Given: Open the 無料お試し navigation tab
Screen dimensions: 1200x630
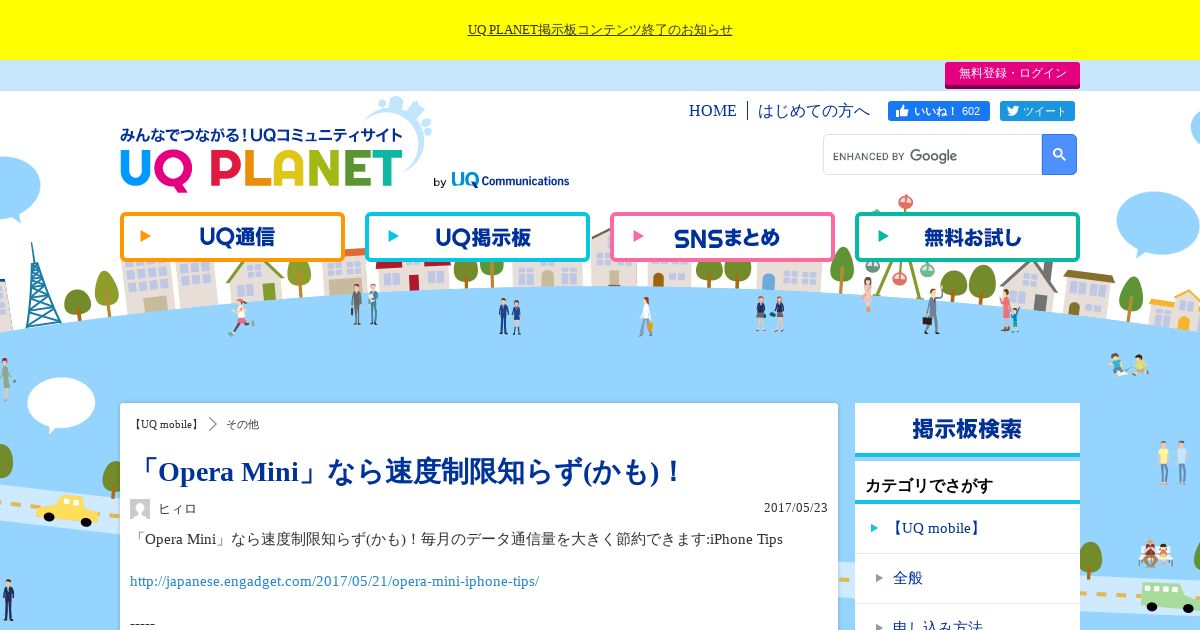Looking at the screenshot, I should pyautogui.click(x=967, y=237).
